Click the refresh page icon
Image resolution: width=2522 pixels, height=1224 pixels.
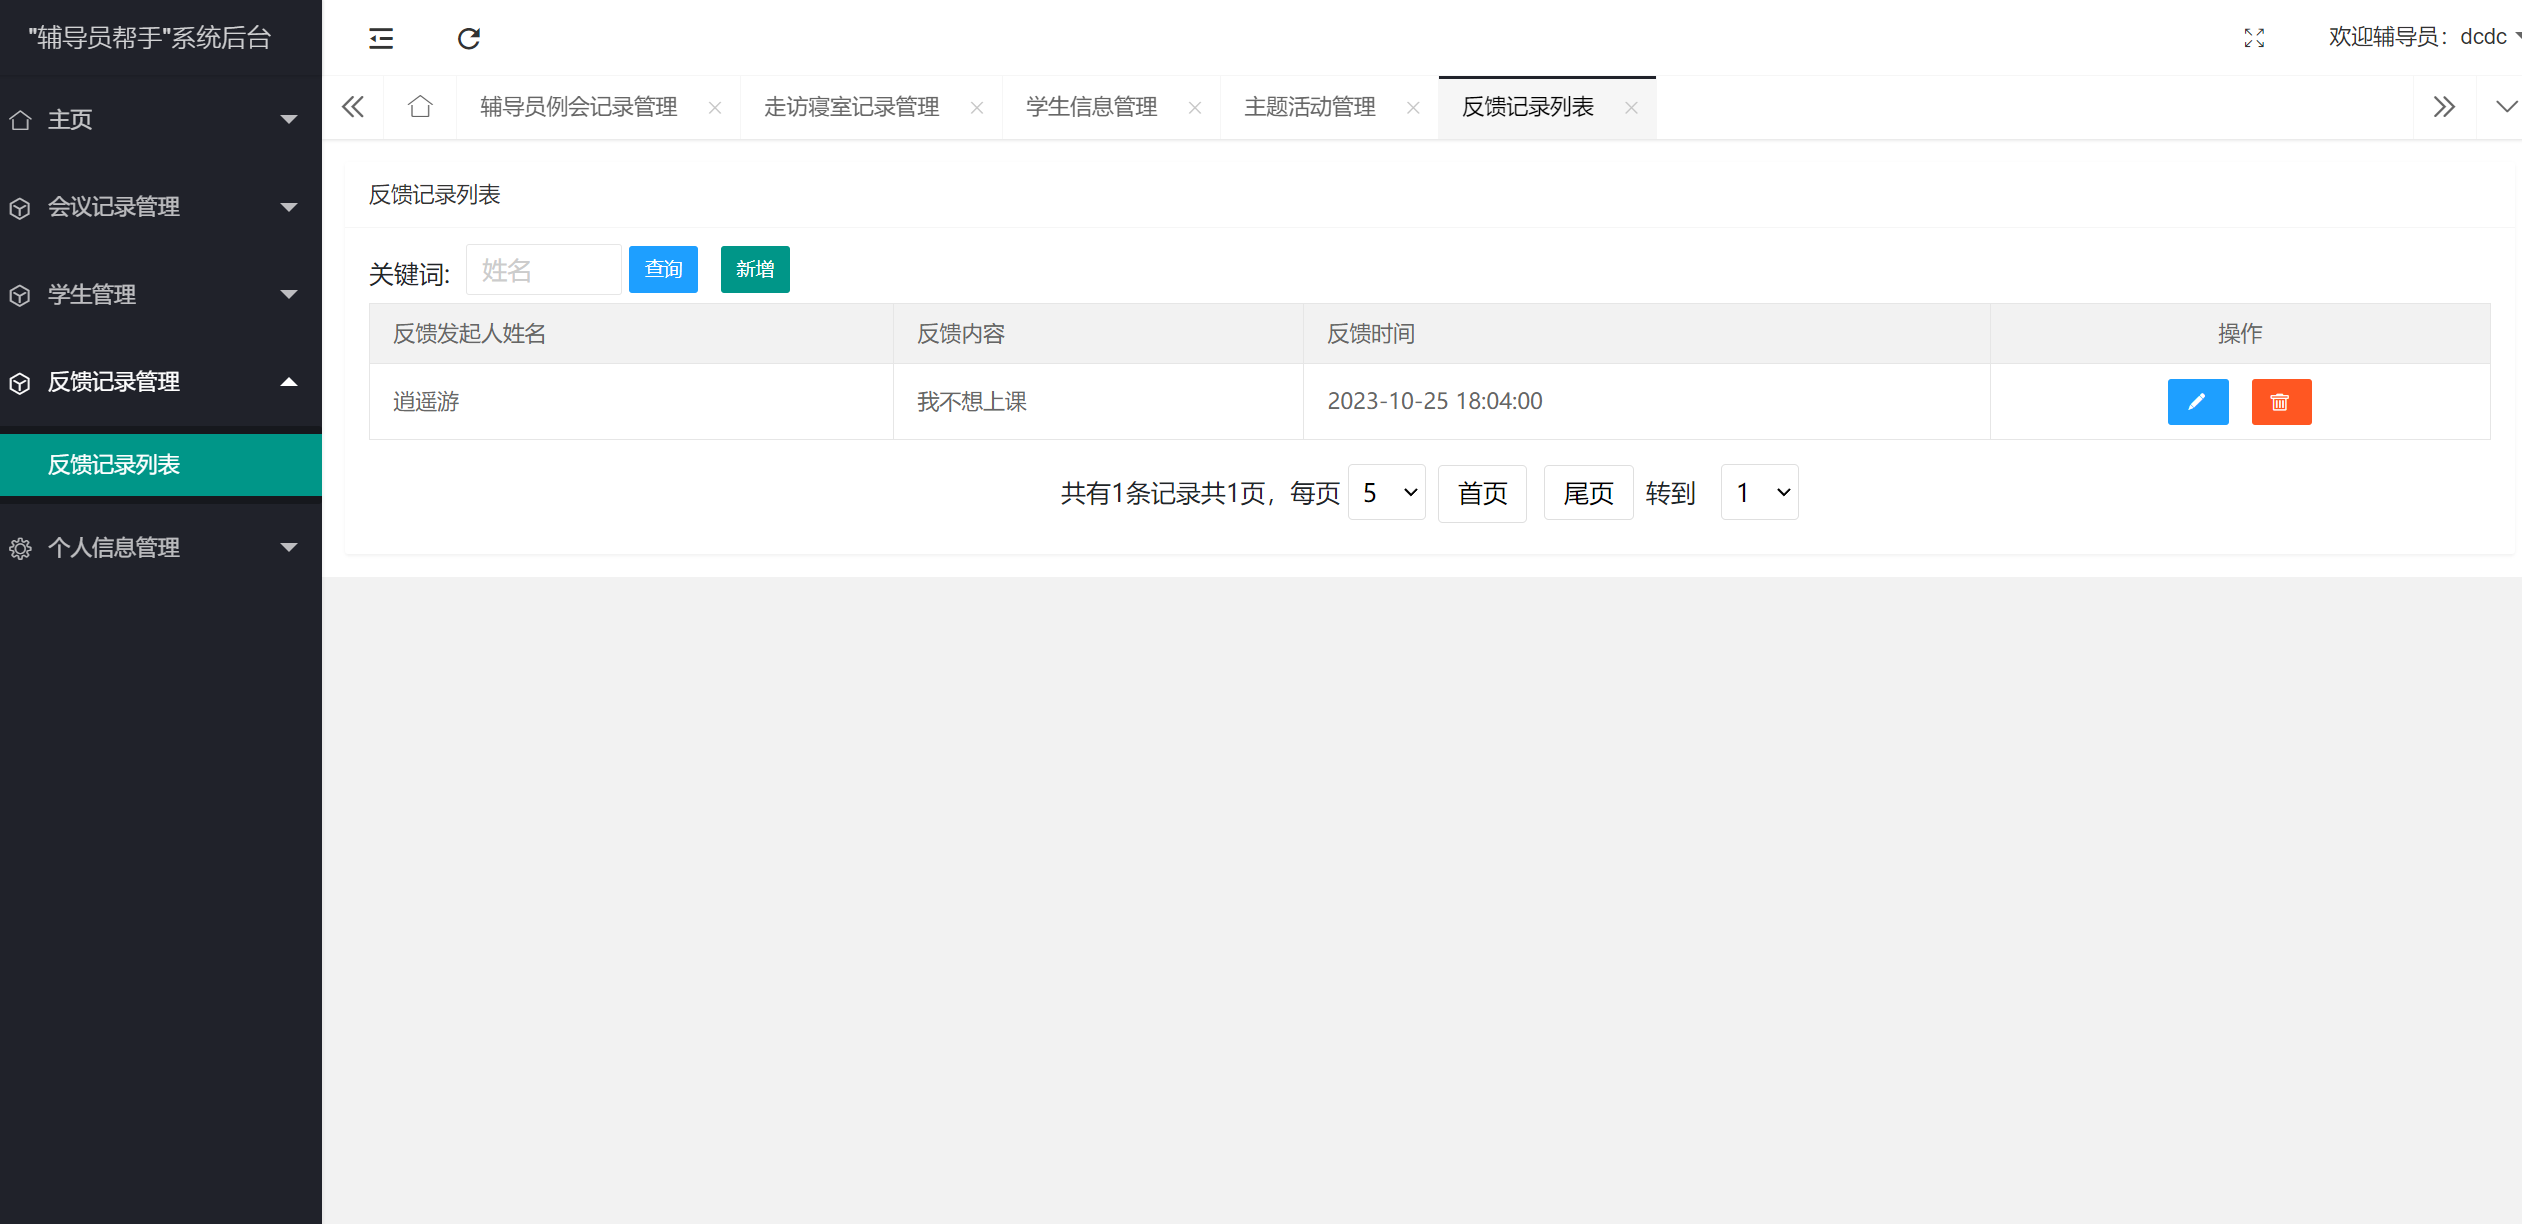pos(469,38)
